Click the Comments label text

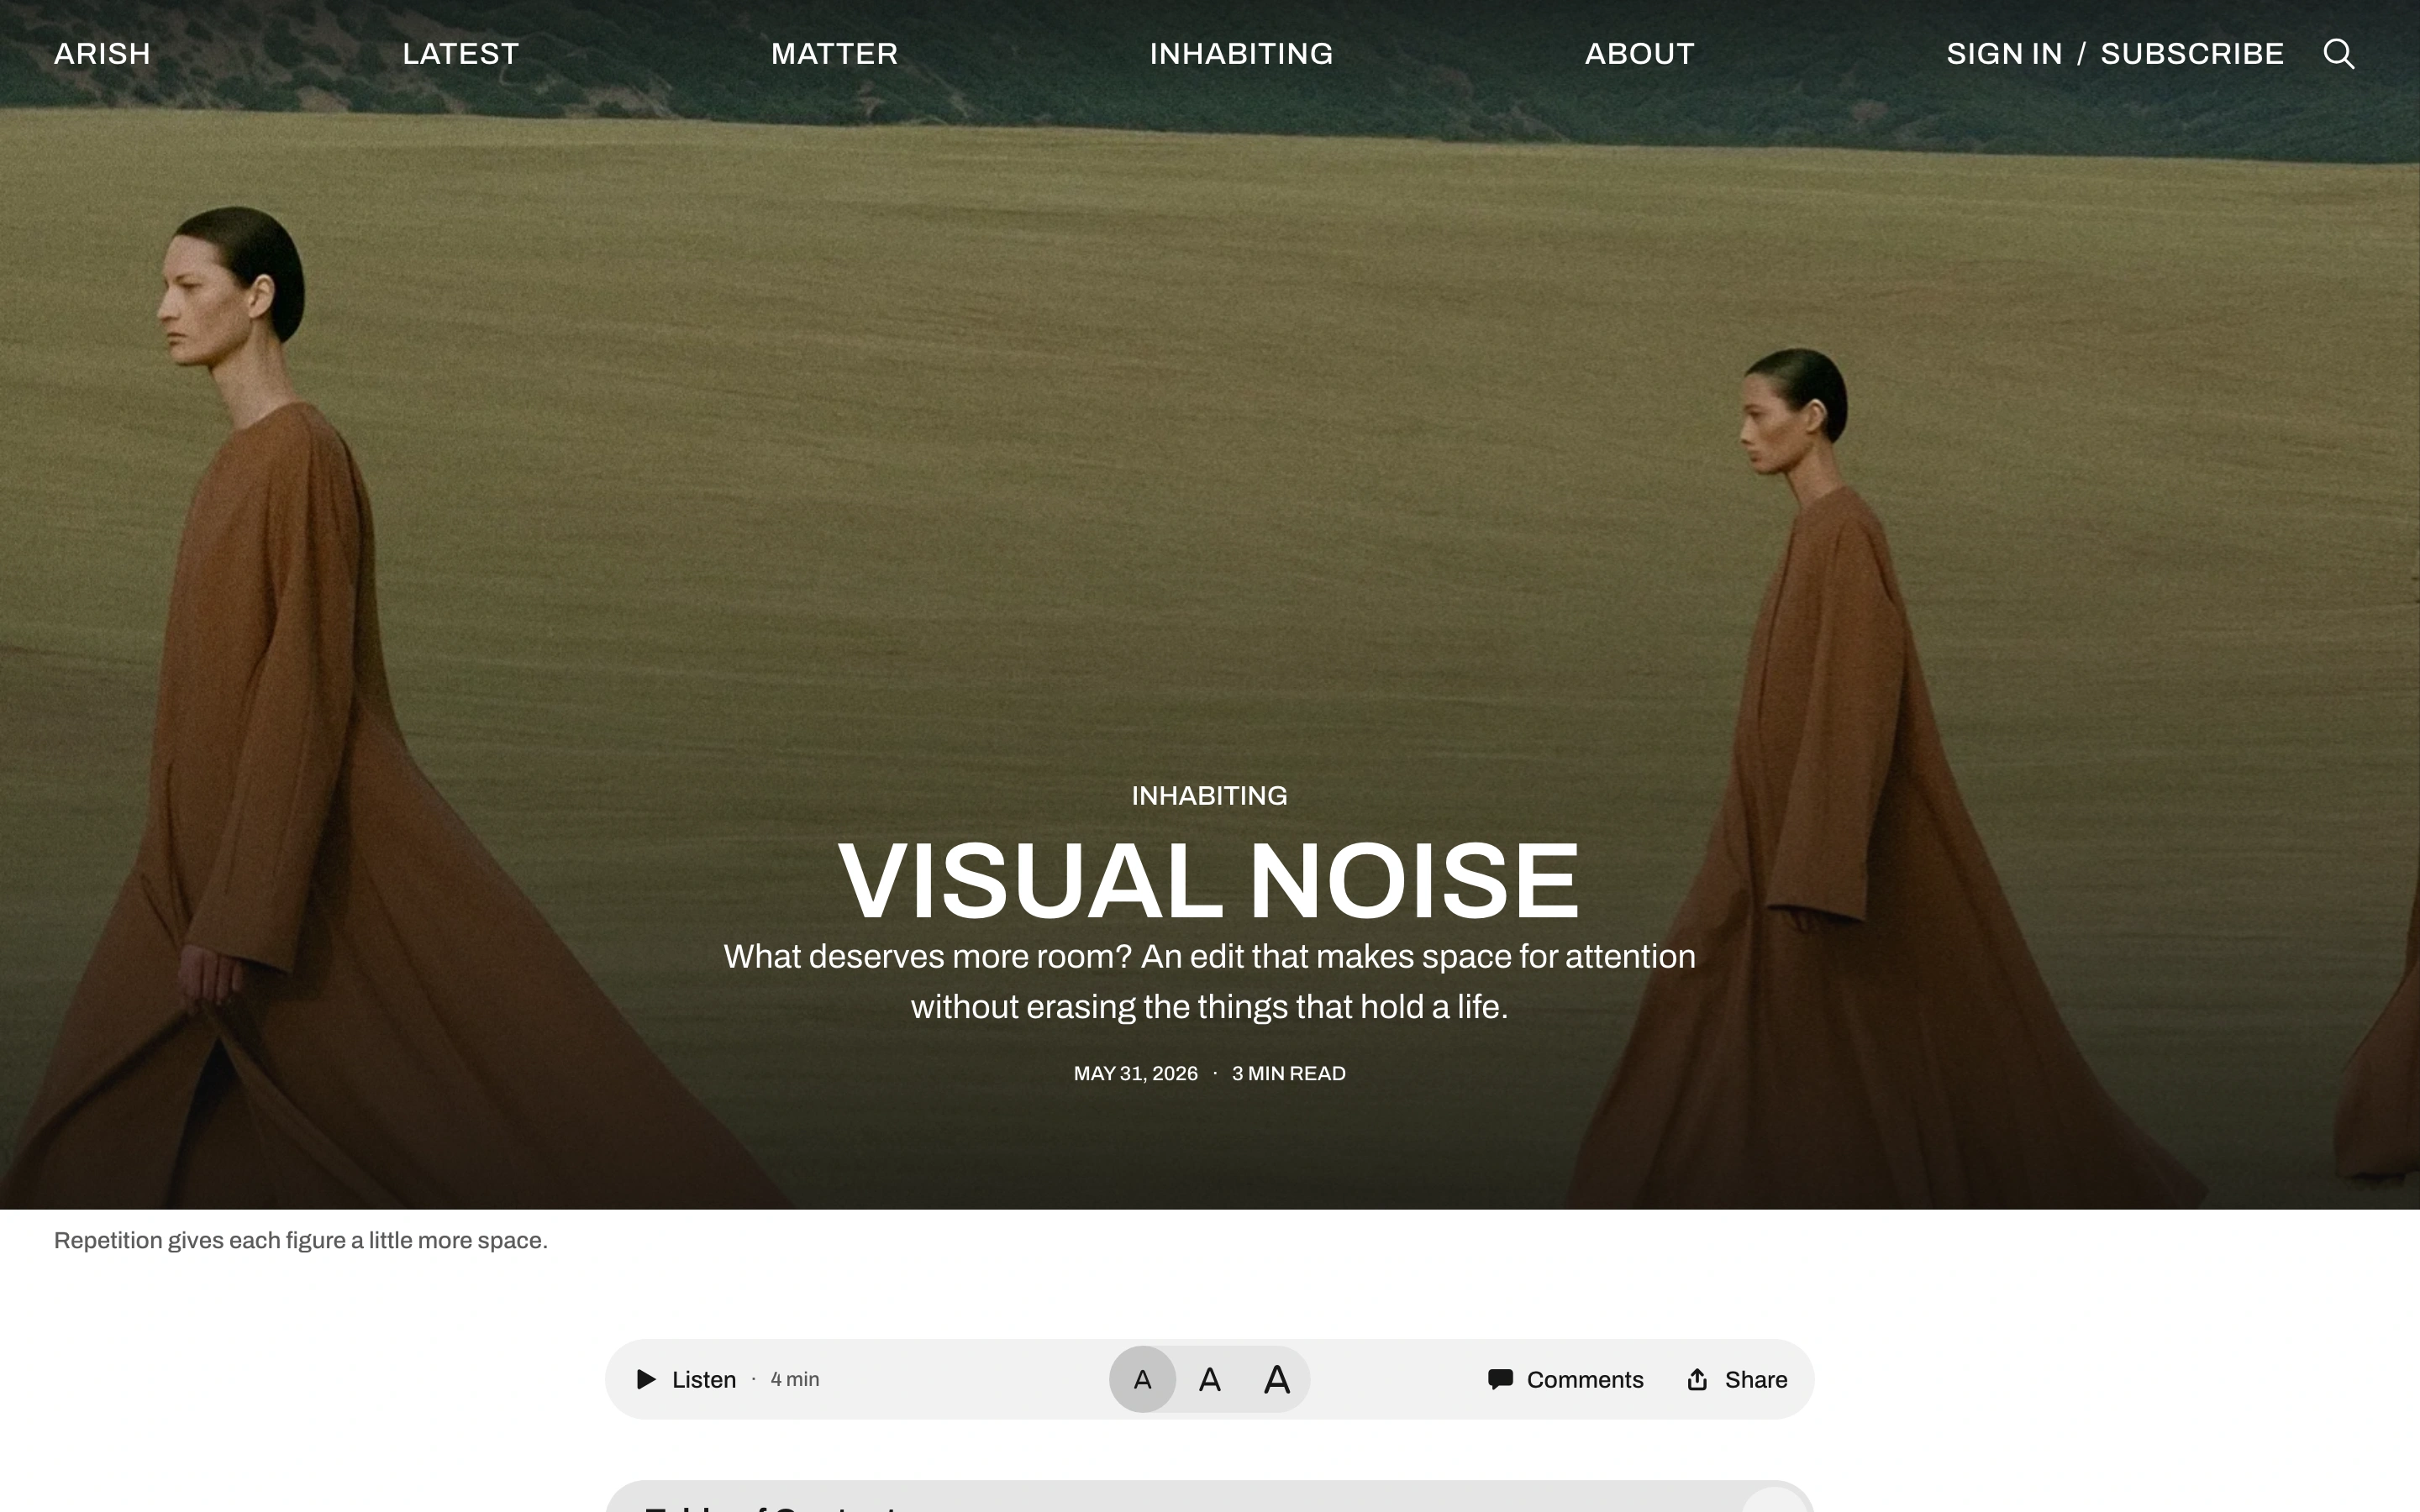click(x=1585, y=1380)
